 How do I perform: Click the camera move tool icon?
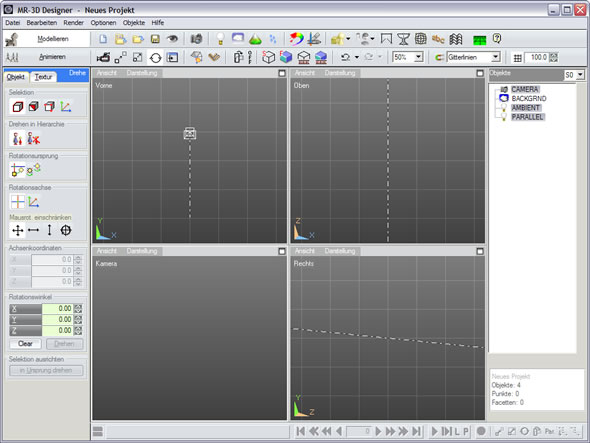coord(103,58)
